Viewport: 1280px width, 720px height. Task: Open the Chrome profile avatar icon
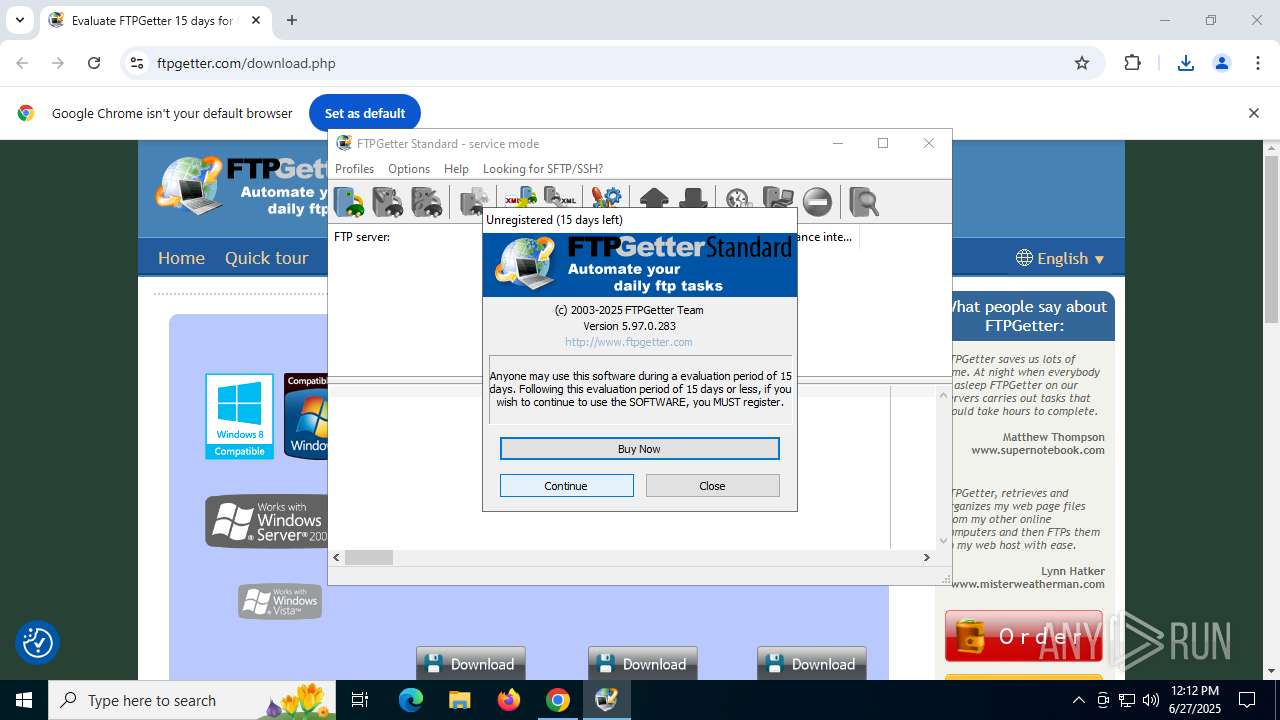click(1221, 63)
